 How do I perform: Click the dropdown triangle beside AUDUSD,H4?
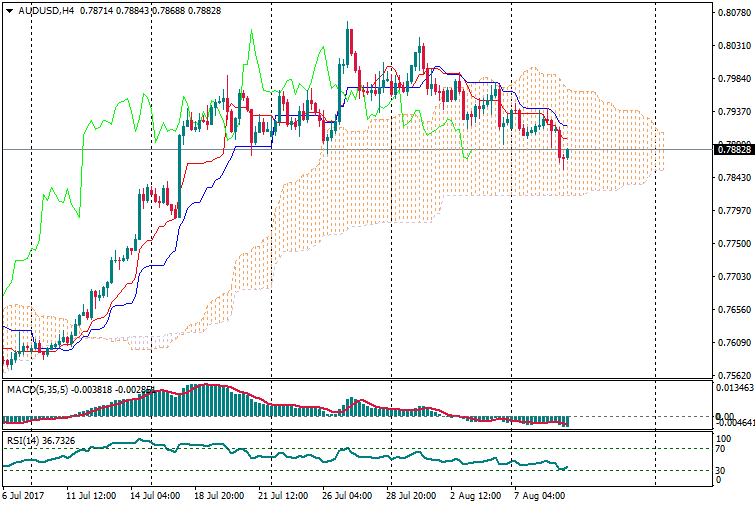(9, 11)
